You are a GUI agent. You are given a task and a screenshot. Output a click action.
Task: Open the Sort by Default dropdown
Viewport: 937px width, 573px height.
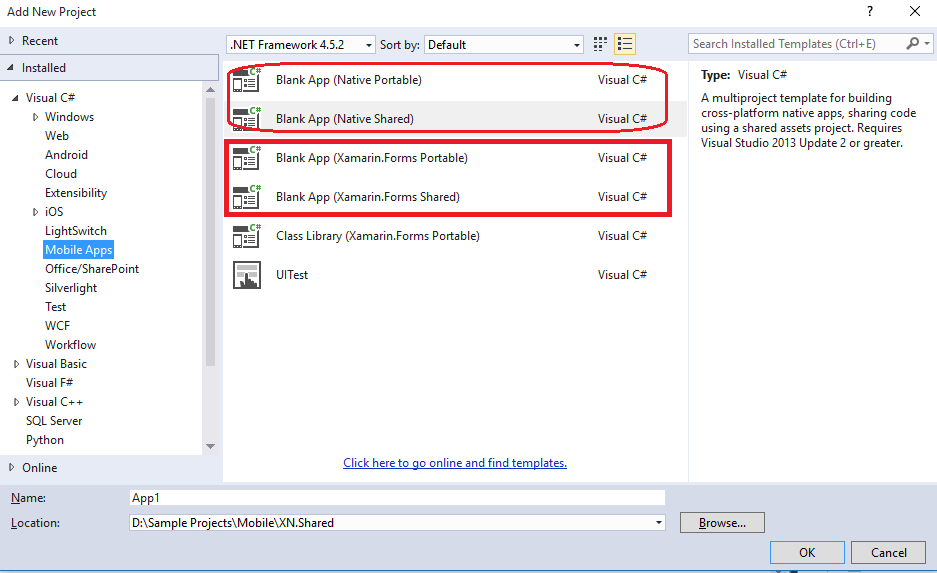[x=503, y=45]
